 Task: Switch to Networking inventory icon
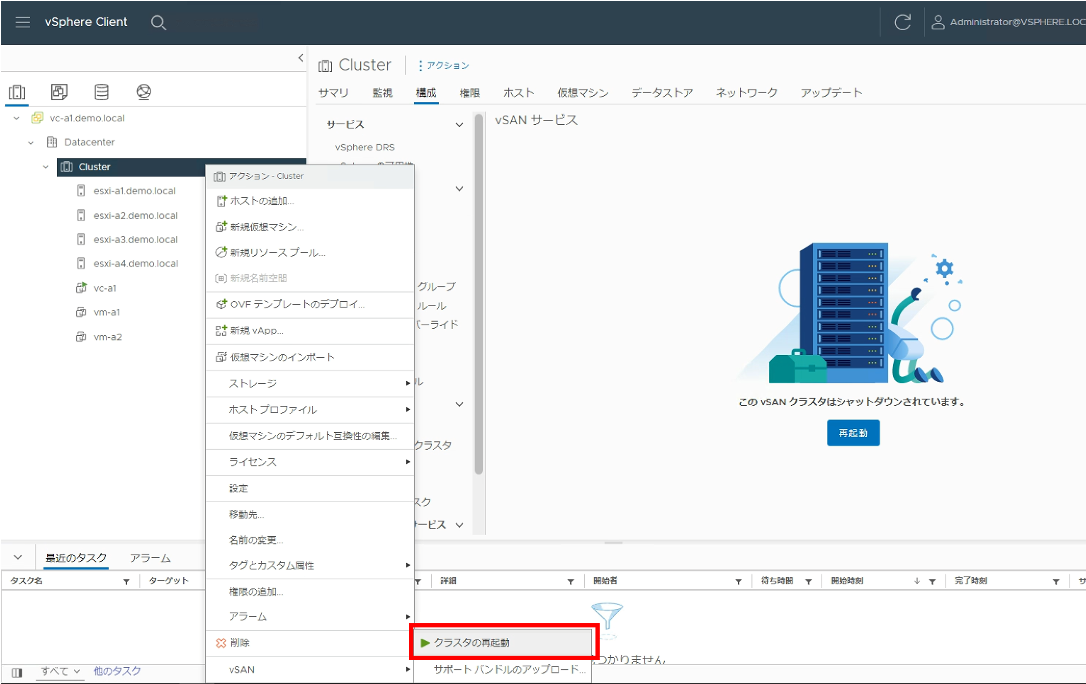(143, 91)
